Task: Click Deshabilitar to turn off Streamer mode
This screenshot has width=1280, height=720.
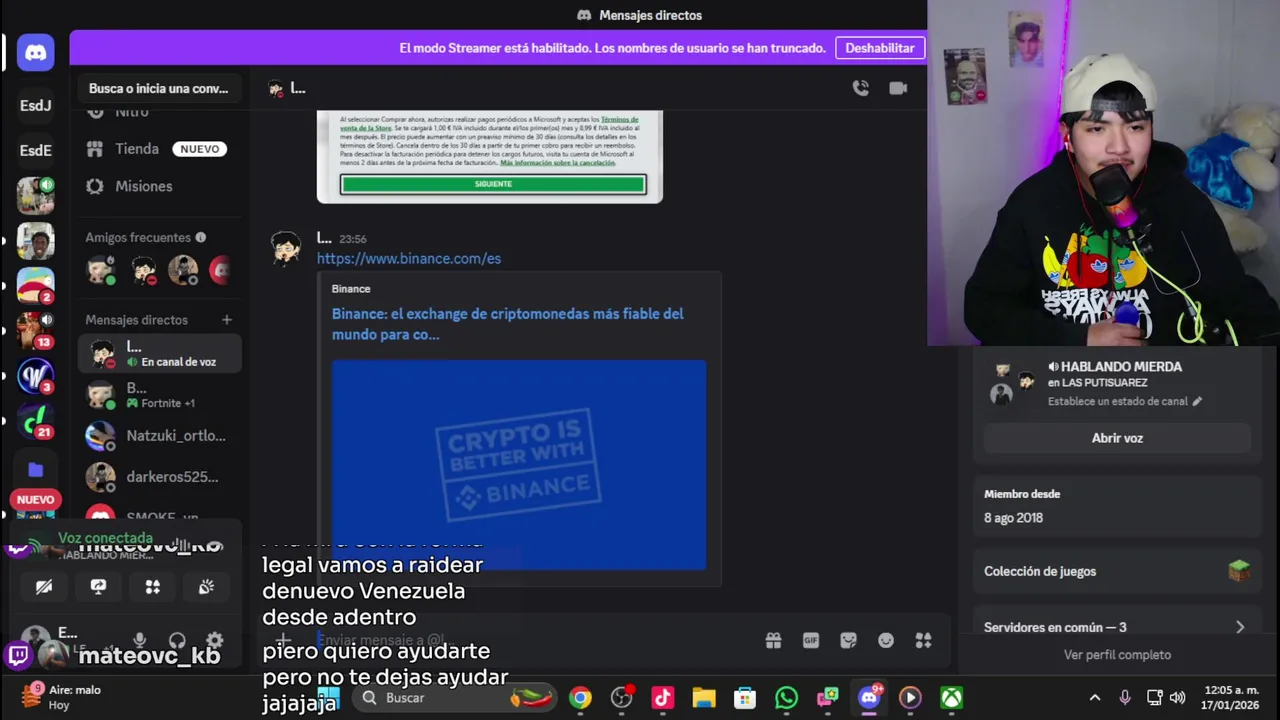Action: point(880,48)
